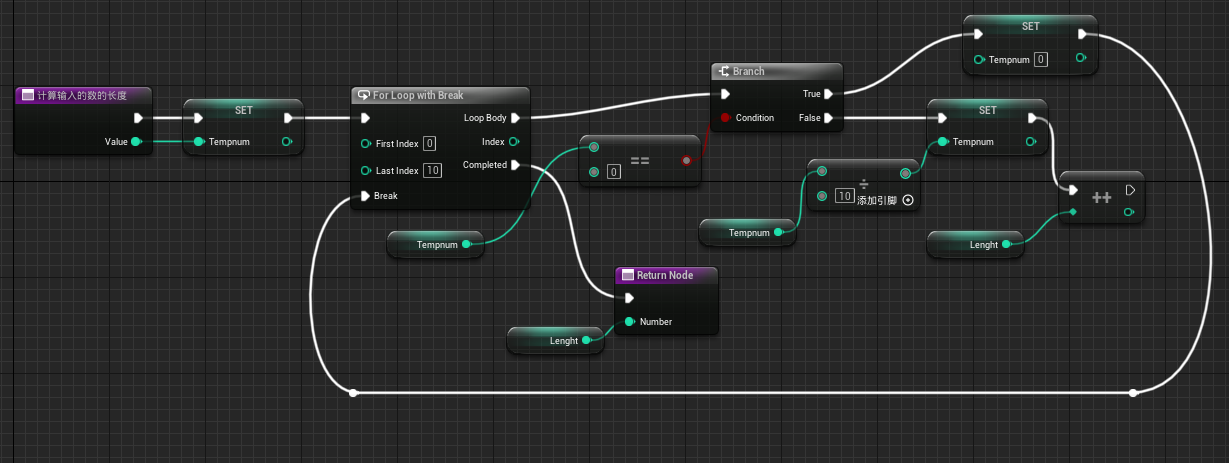Edit the Tempnum 0 field in top-right SET node
Viewport: 1229px width, 463px height.
(1041, 60)
